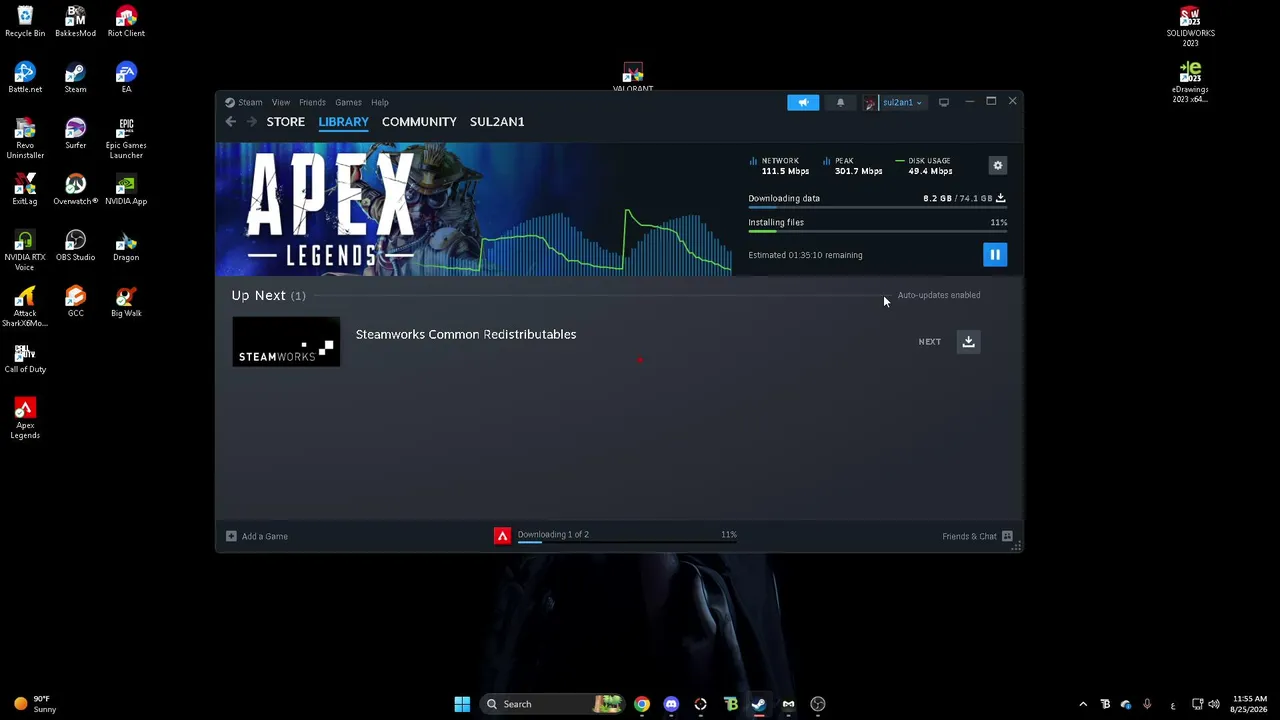Select the NVIDIA App desktop icon
Viewport: 1280px width, 720px height.
126,190
